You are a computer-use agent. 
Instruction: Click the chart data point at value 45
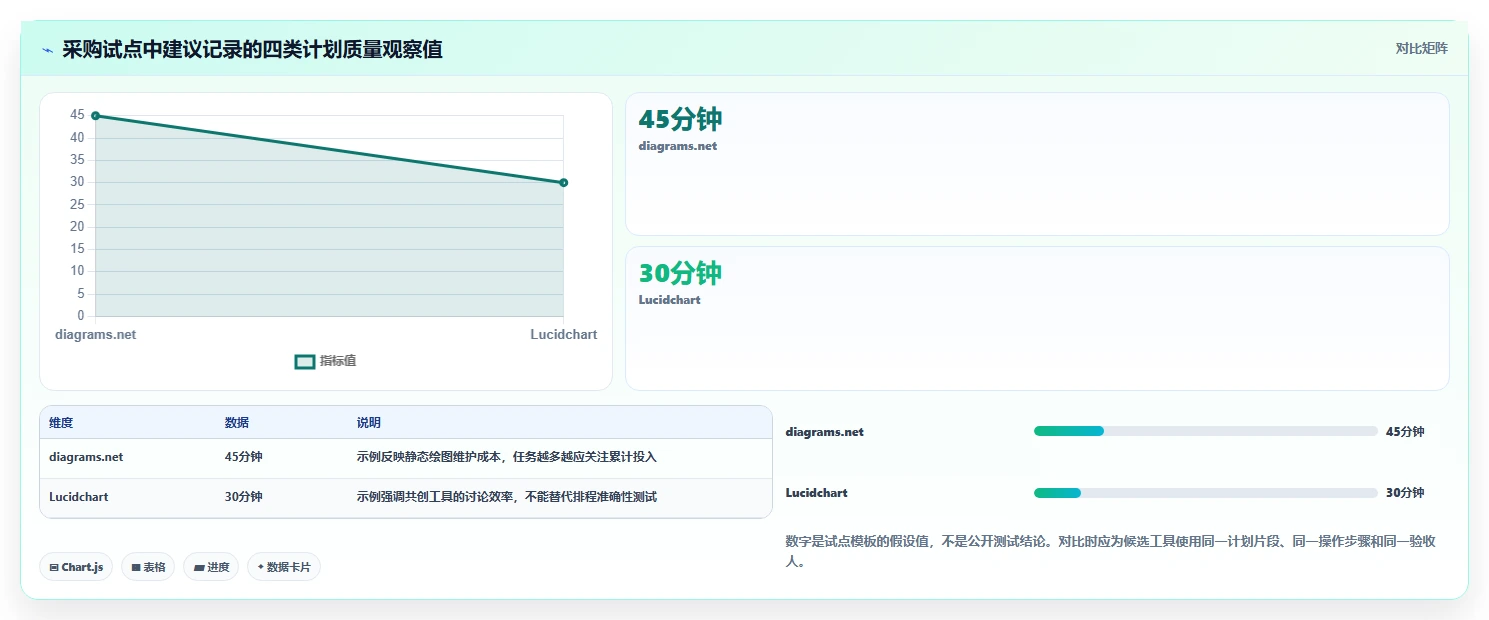pyautogui.click(x=95, y=116)
